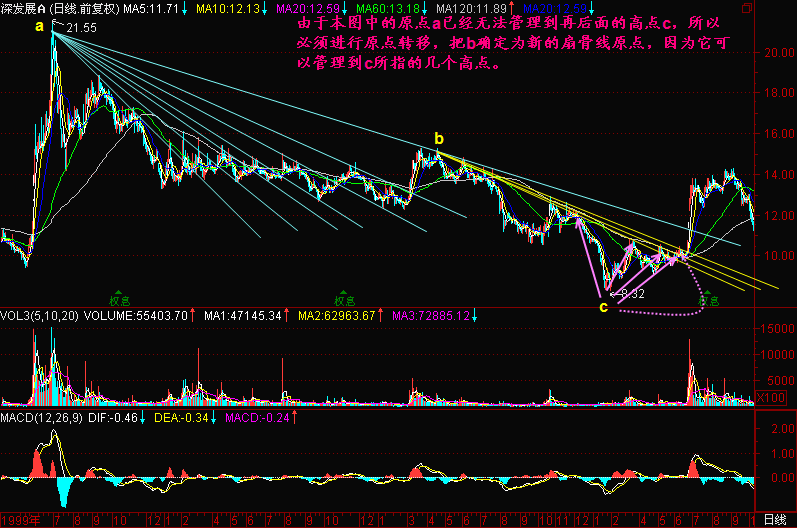The width and height of the screenshot is (797, 528).
Task: Click the 8.32 low price label
Action: click(633, 294)
